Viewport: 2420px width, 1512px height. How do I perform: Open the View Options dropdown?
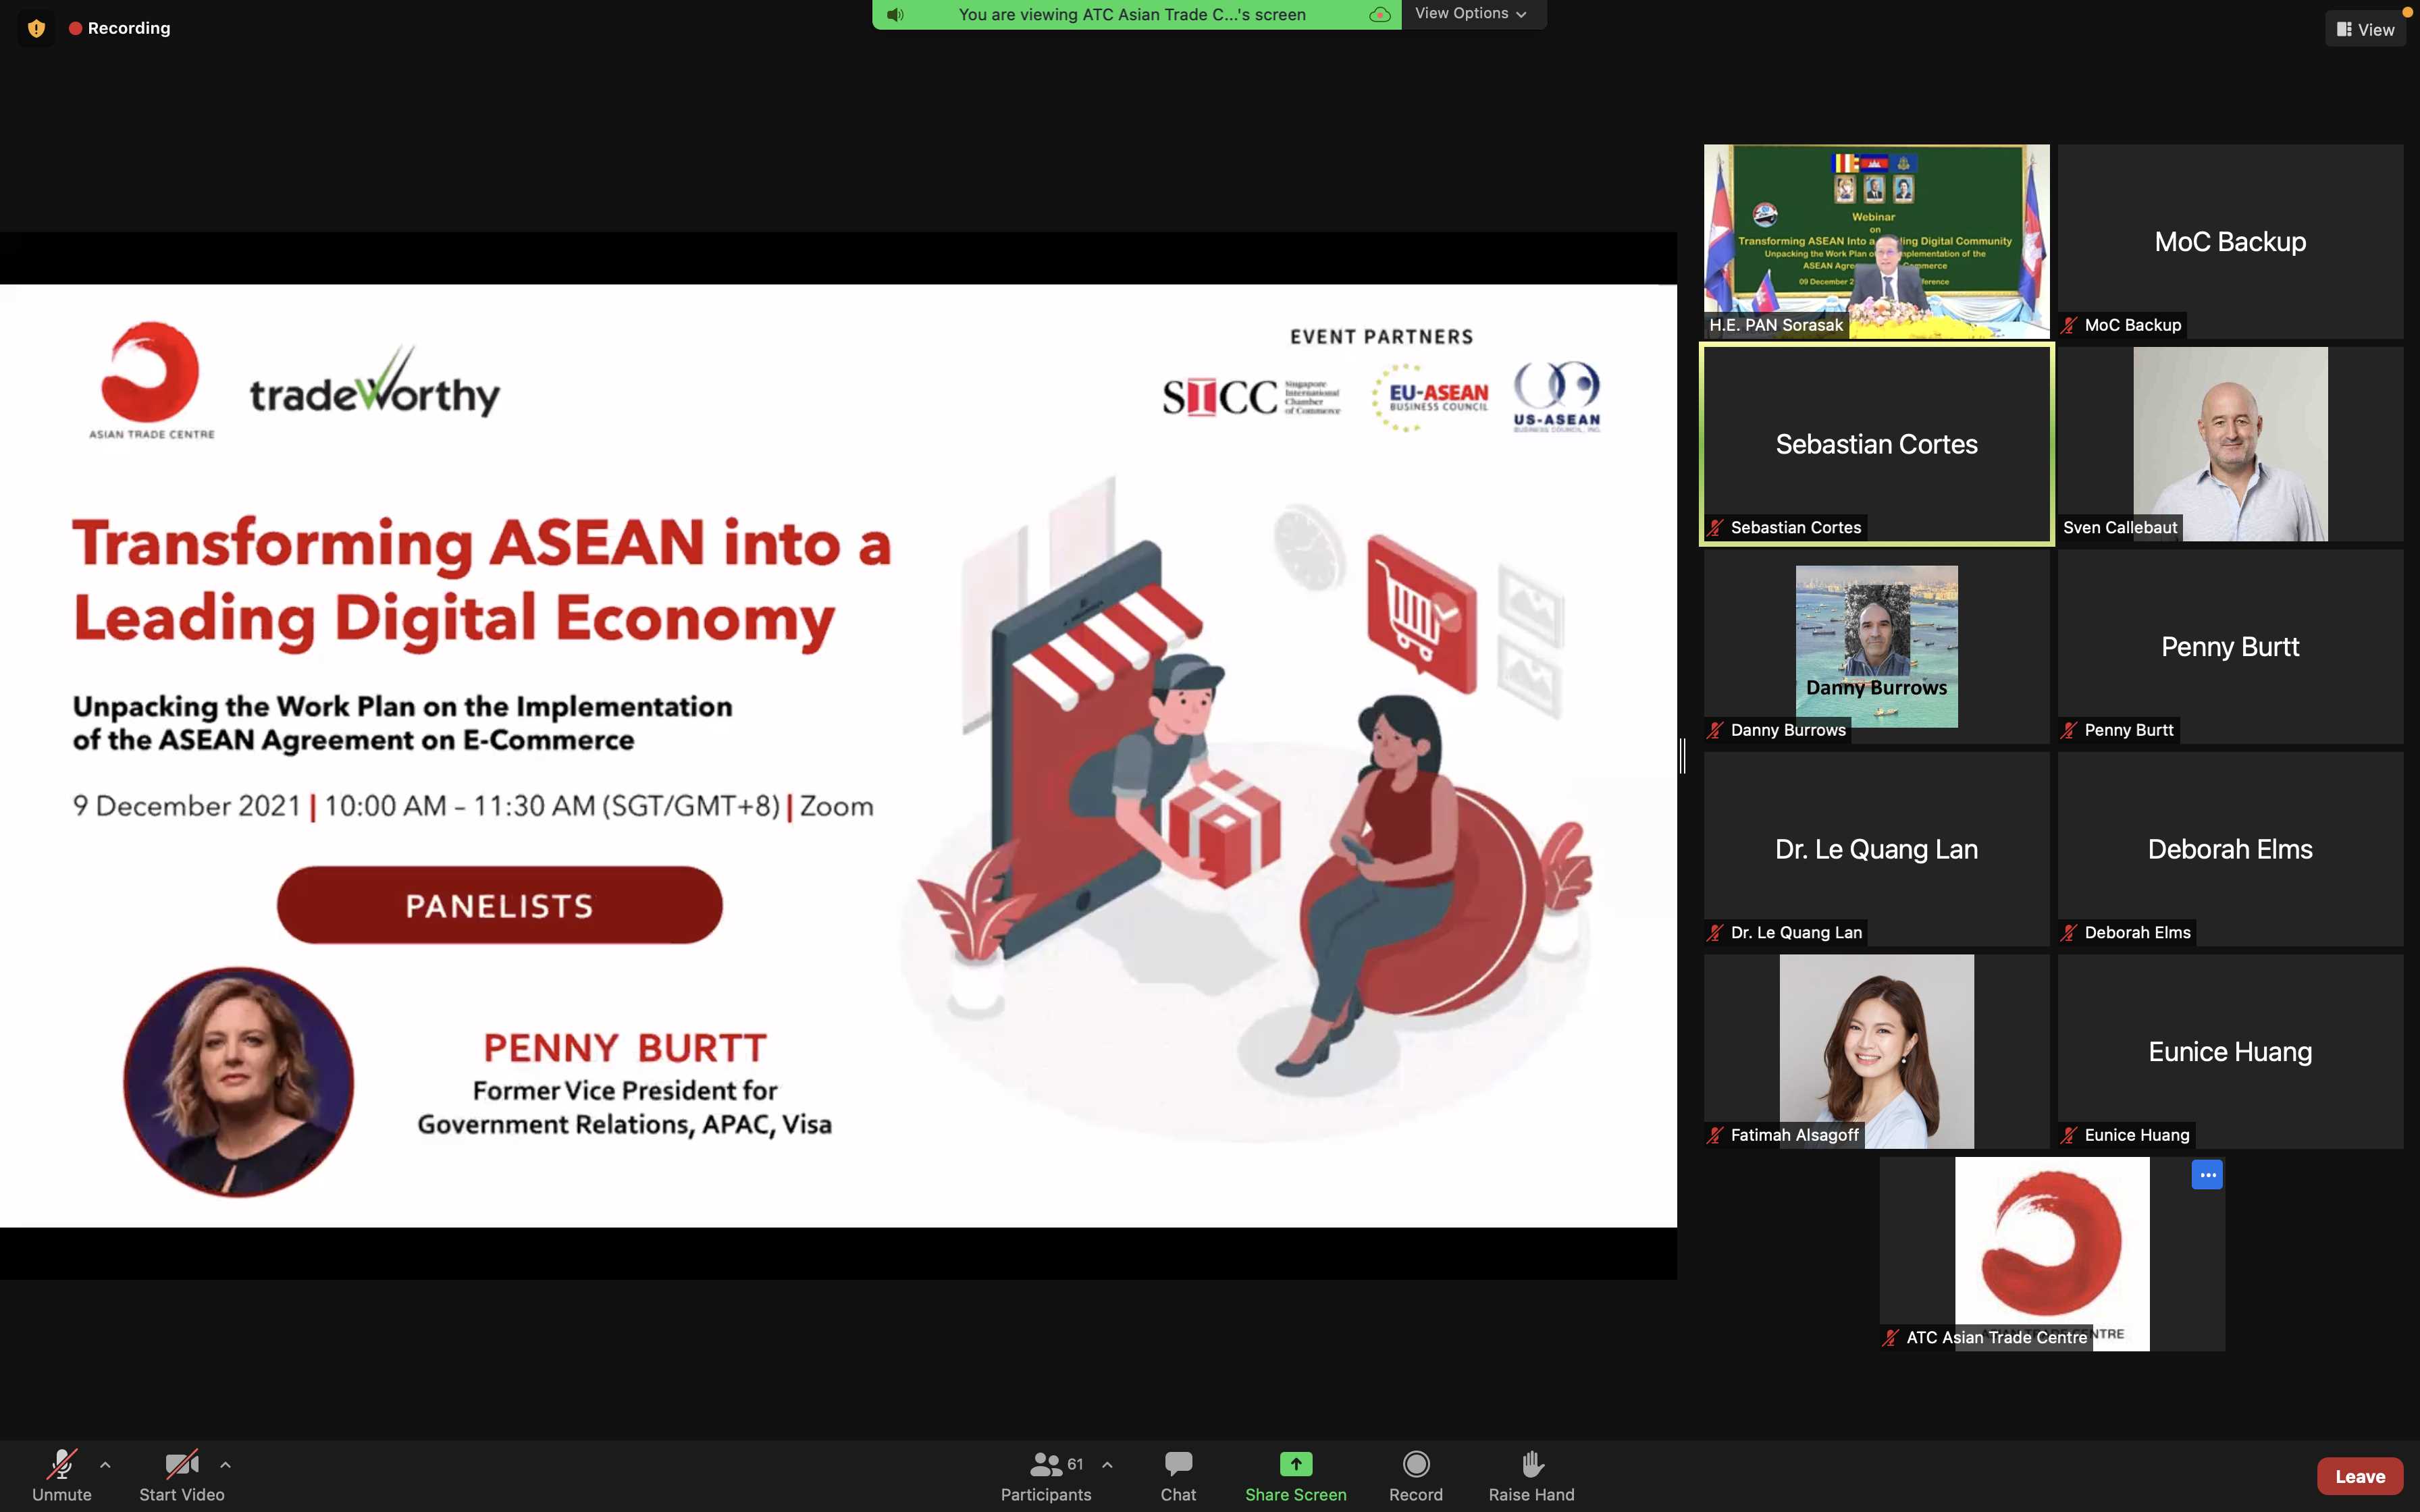point(1471,14)
